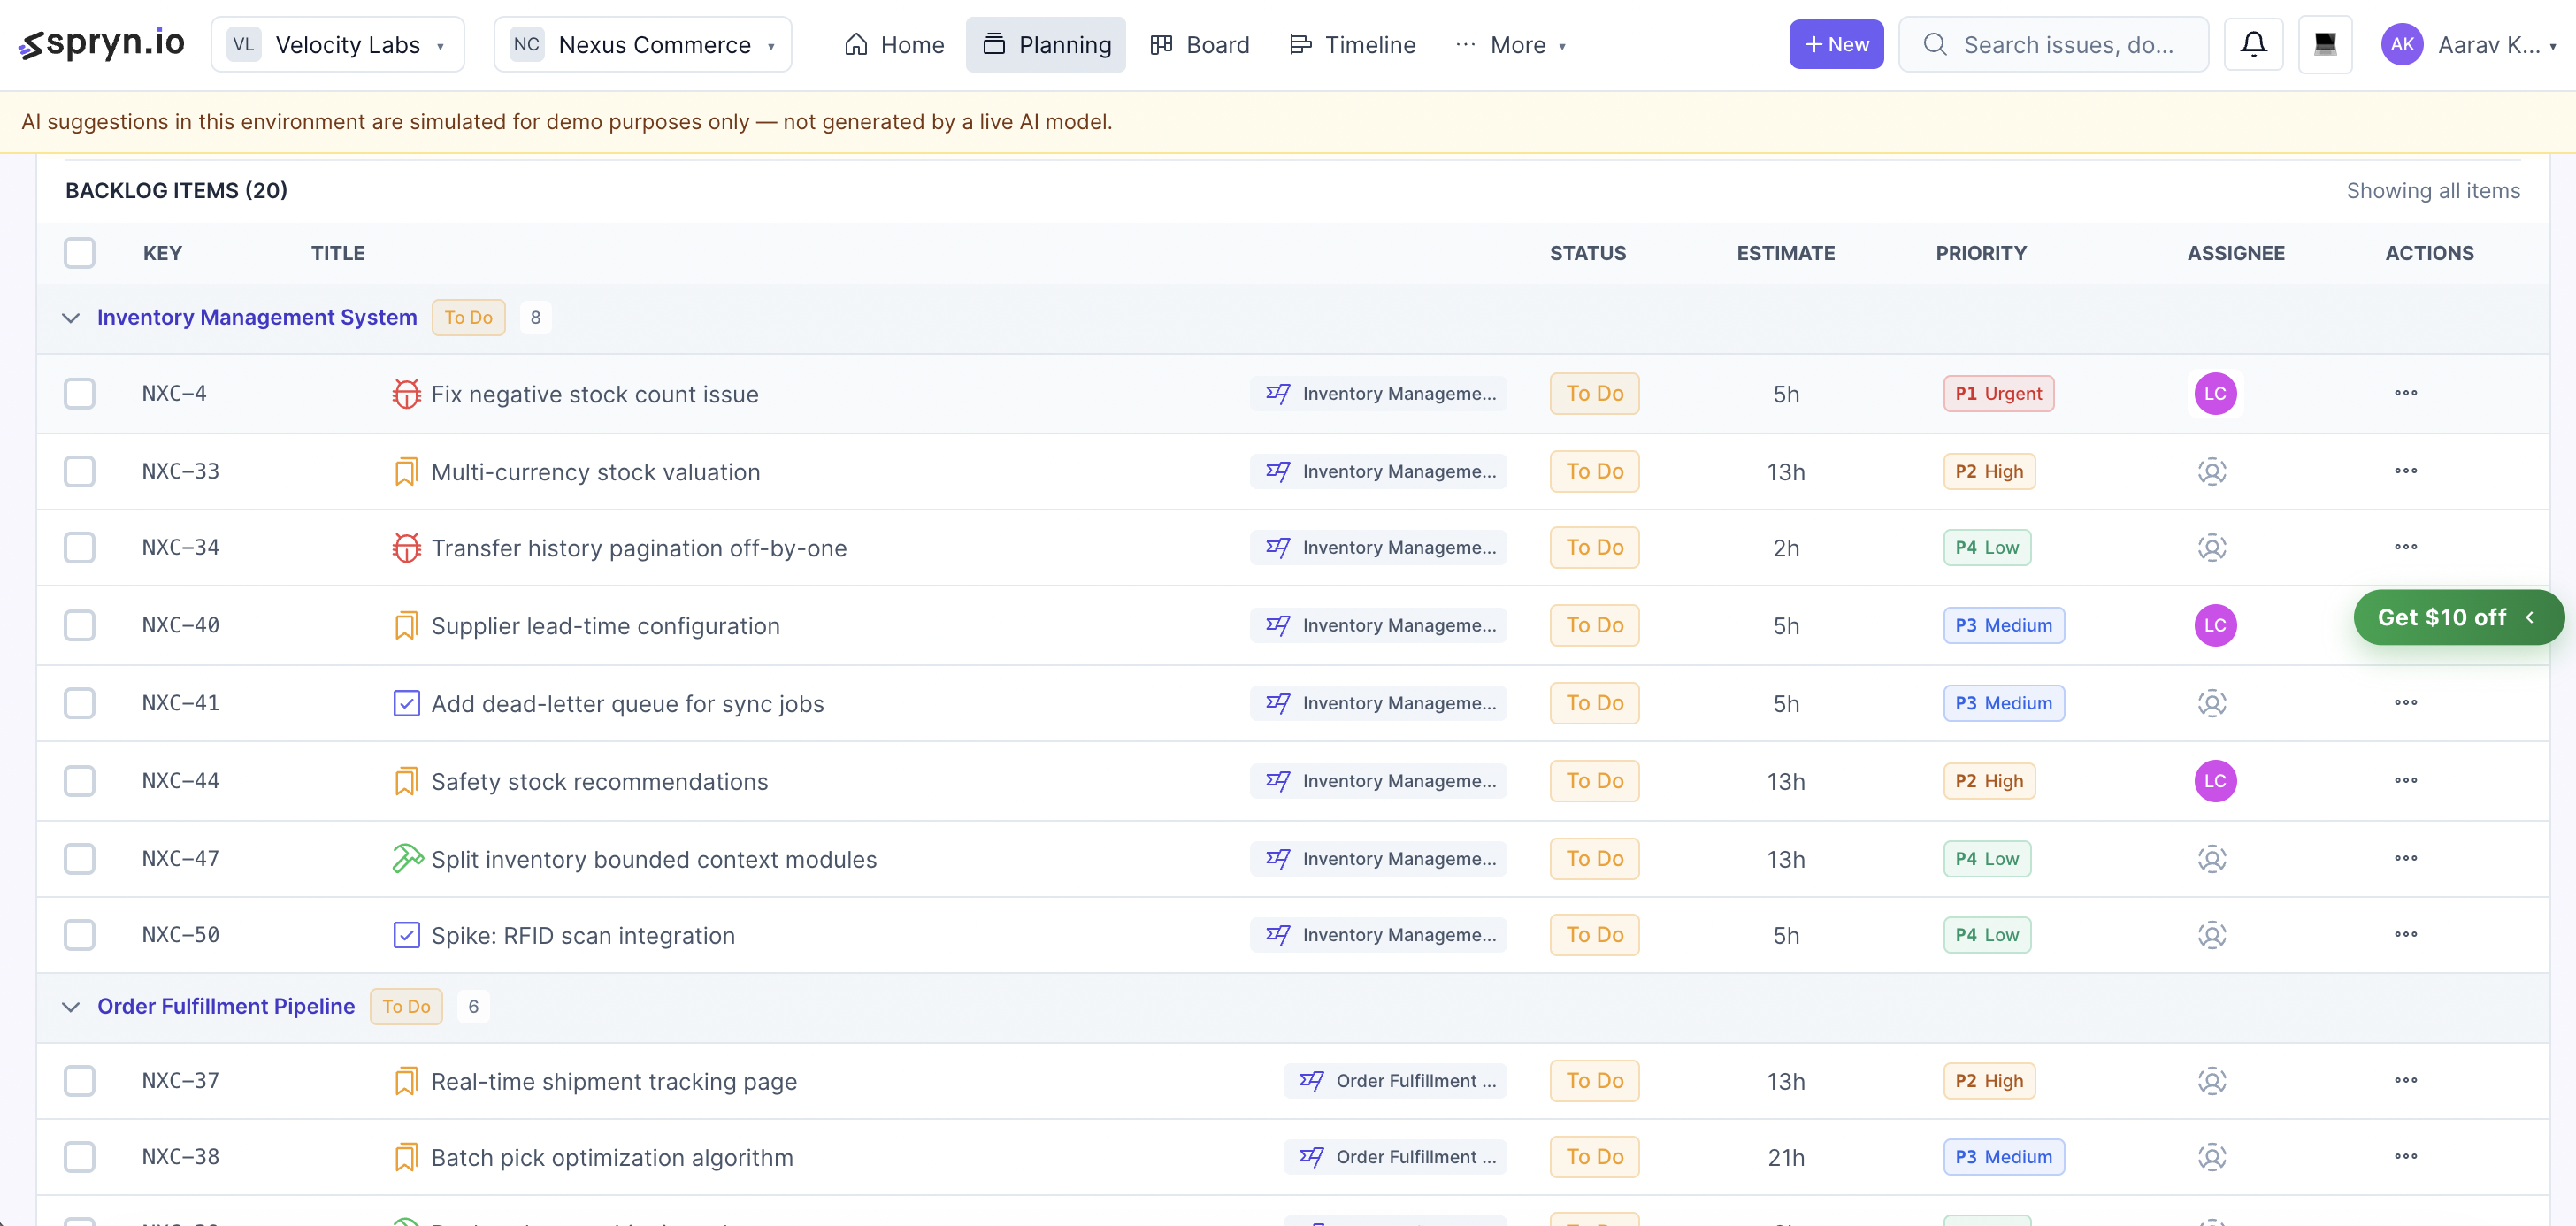Open the notifications bell
Viewport: 2576px width, 1226px height.
point(2253,44)
